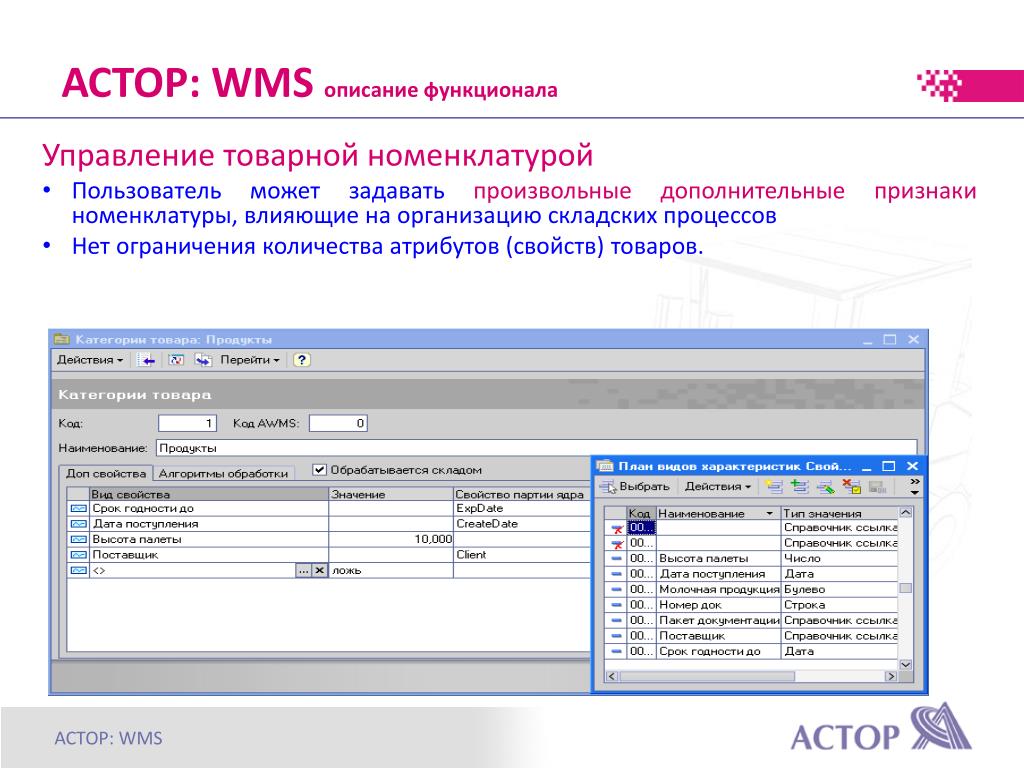Click the Вид свойства column header
1024x768 pixels.
point(208,494)
